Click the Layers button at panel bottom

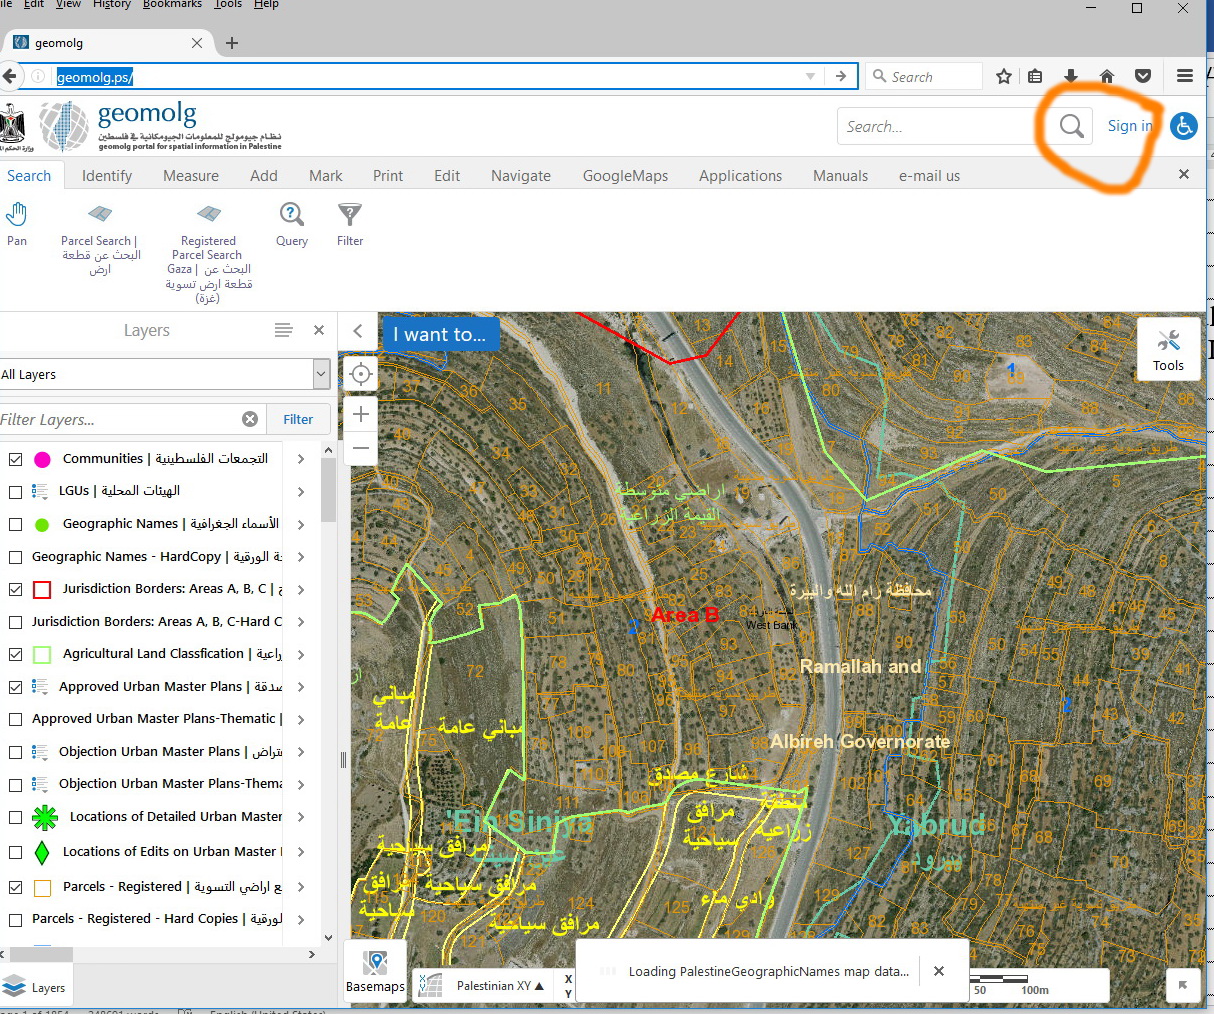pyautogui.click(x=34, y=987)
